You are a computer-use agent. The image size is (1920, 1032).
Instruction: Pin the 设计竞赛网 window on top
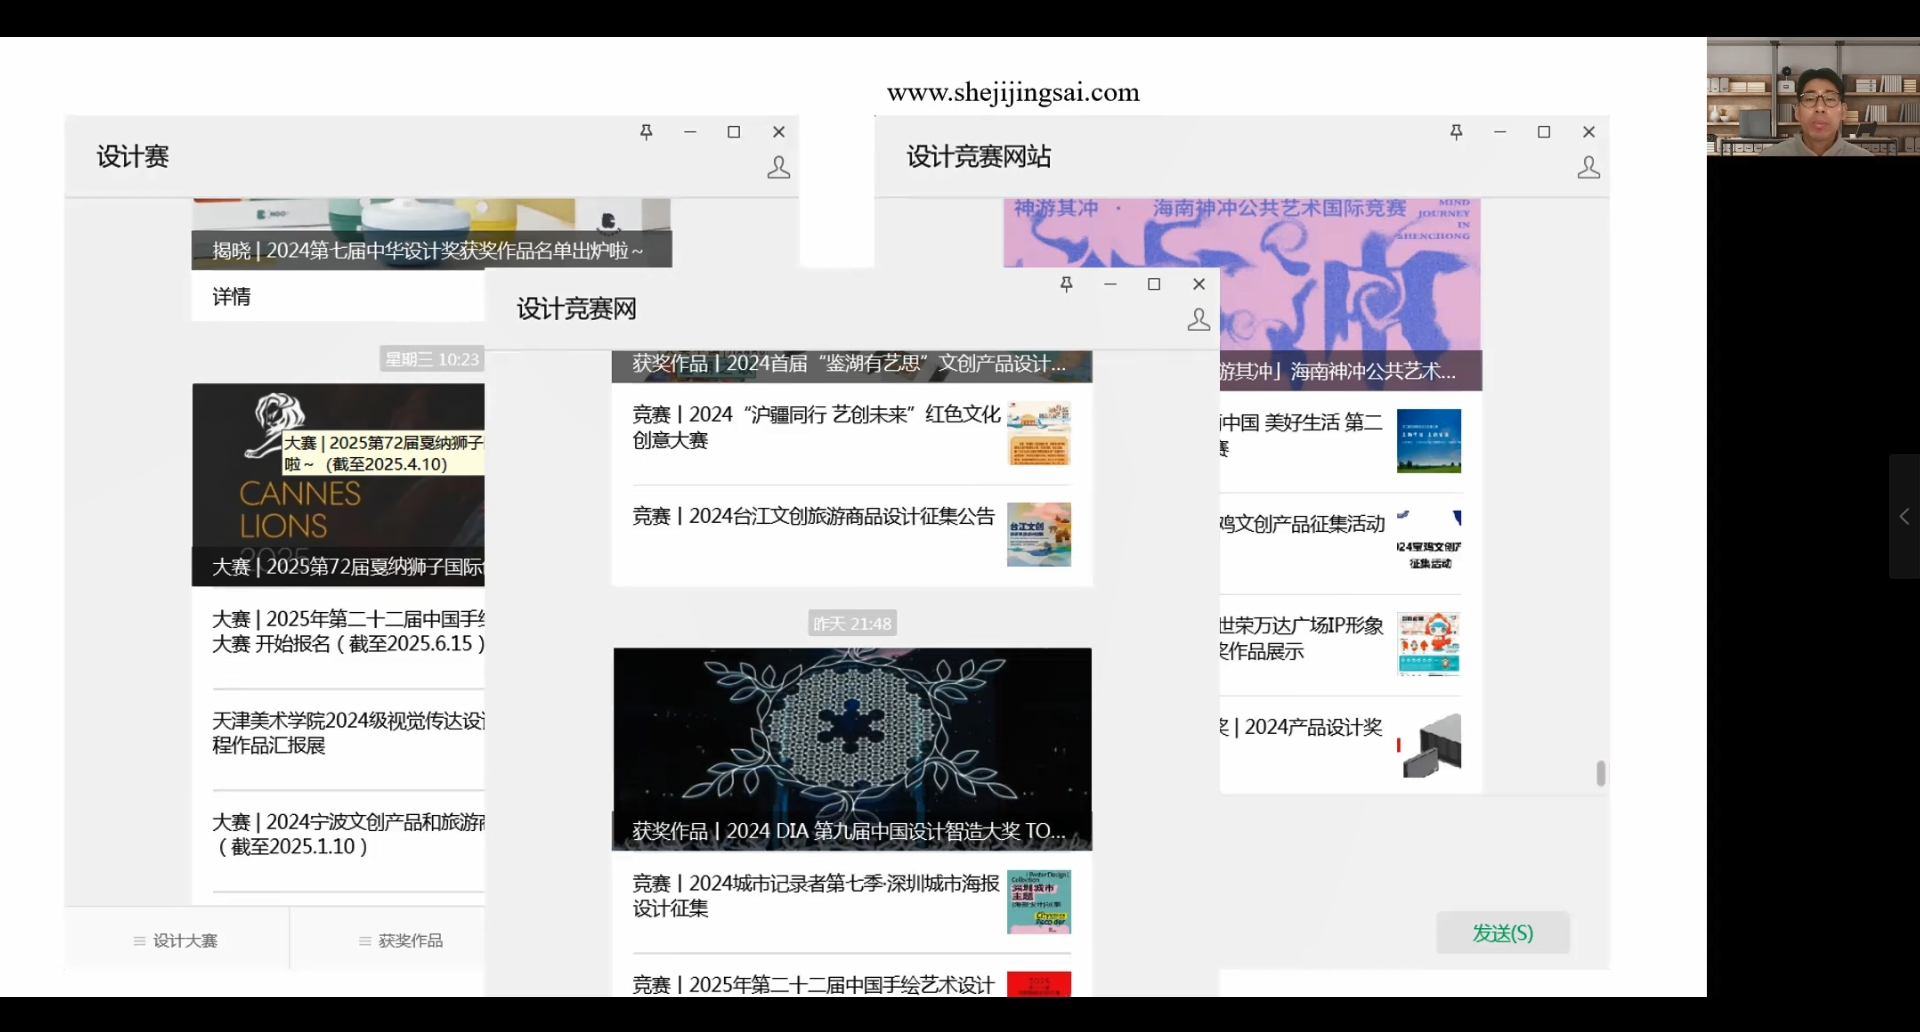tap(1066, 285)
